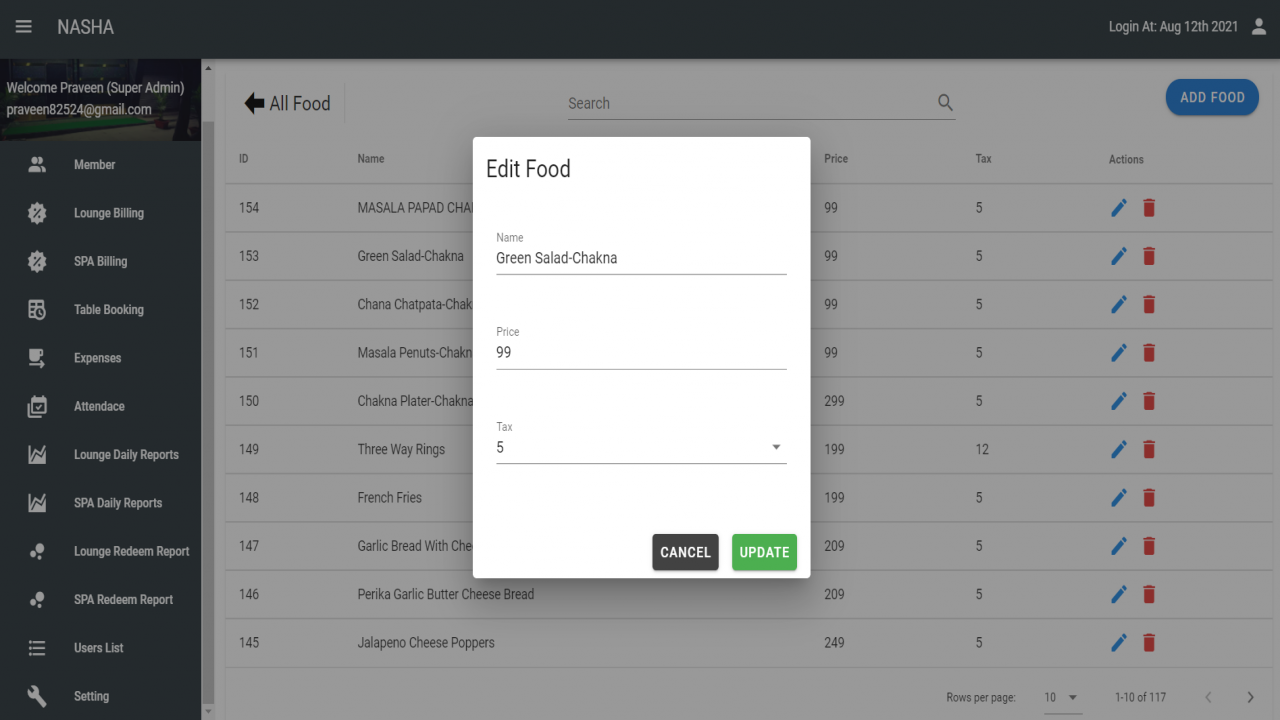The image size is (1280, 720).
Task: Go to next page of food list
Action: point(1250,697)
